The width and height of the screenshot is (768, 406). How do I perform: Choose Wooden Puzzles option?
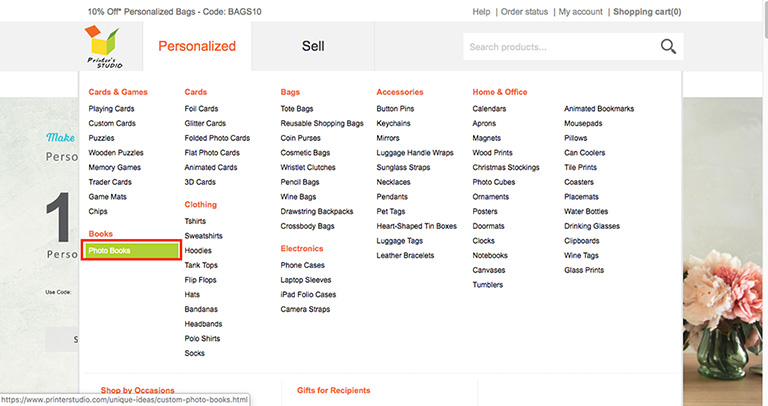pos(115,152)
